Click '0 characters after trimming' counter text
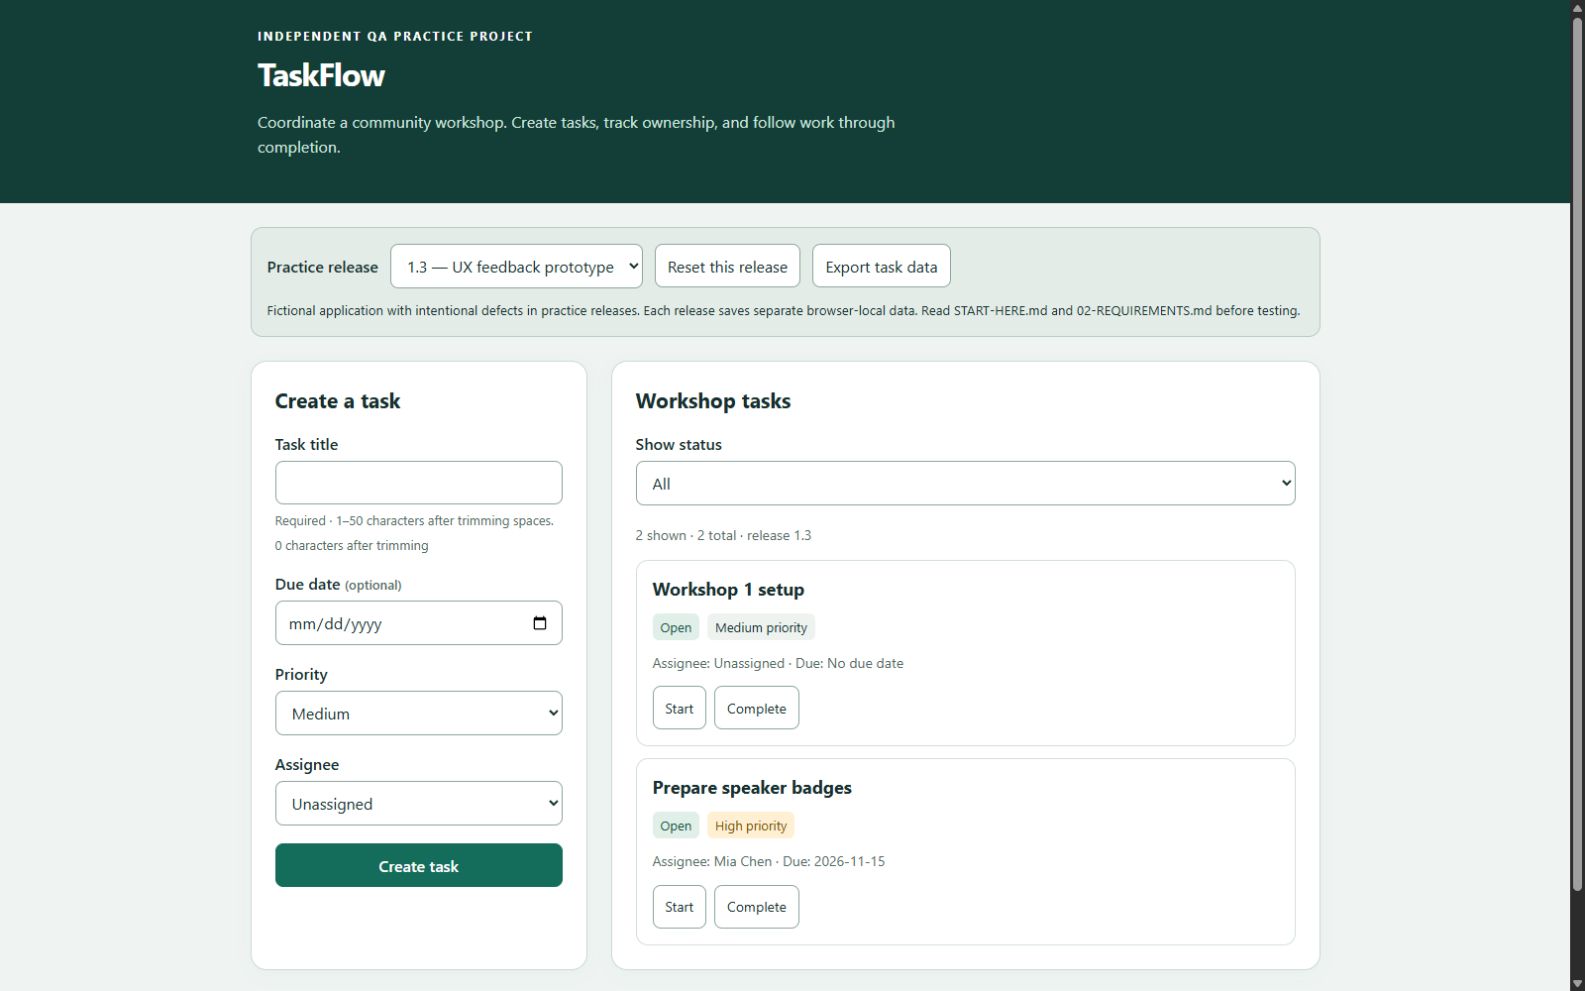The height and width of the screenshot is (991, 1585). click(351, 545)
